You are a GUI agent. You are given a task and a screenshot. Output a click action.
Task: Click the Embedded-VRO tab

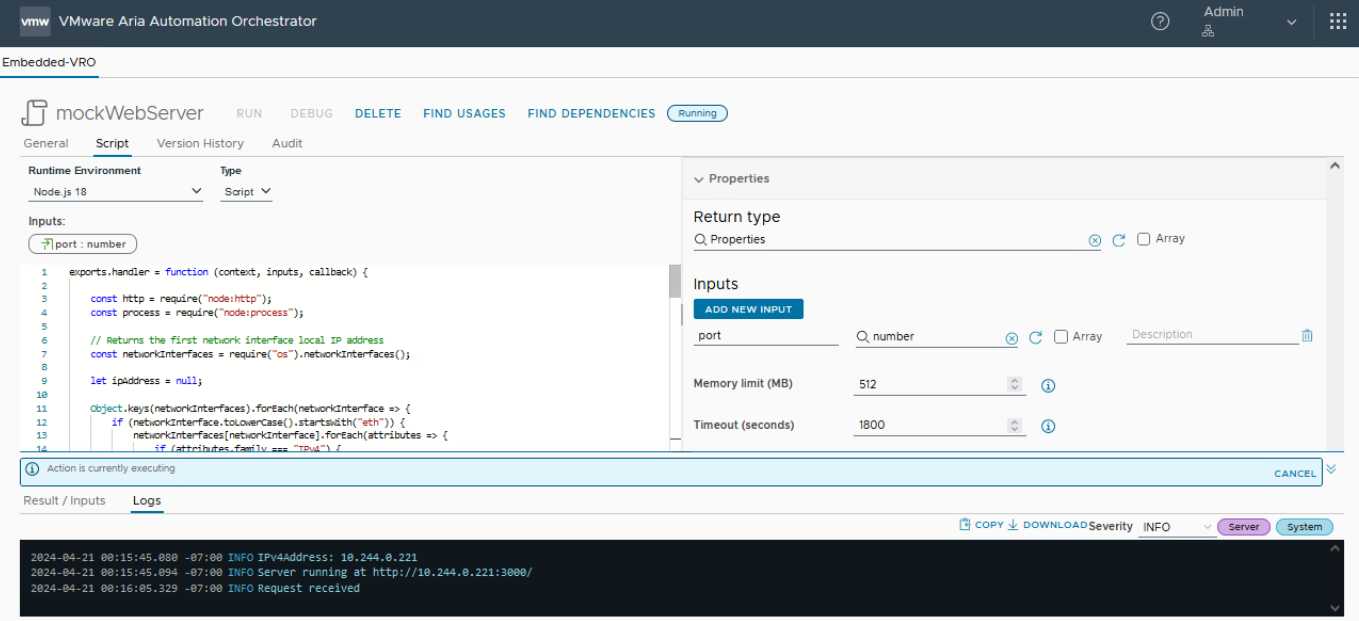(x=49, y=62)
